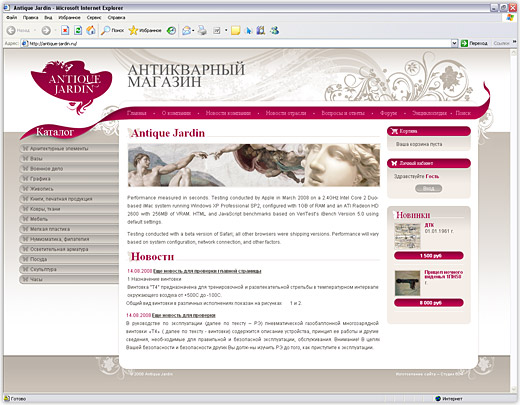Open Search (Поиск) magnifier in toolbar
This screenshot has height=405, width=520.
pyautogui.click(x=112, y=30)
